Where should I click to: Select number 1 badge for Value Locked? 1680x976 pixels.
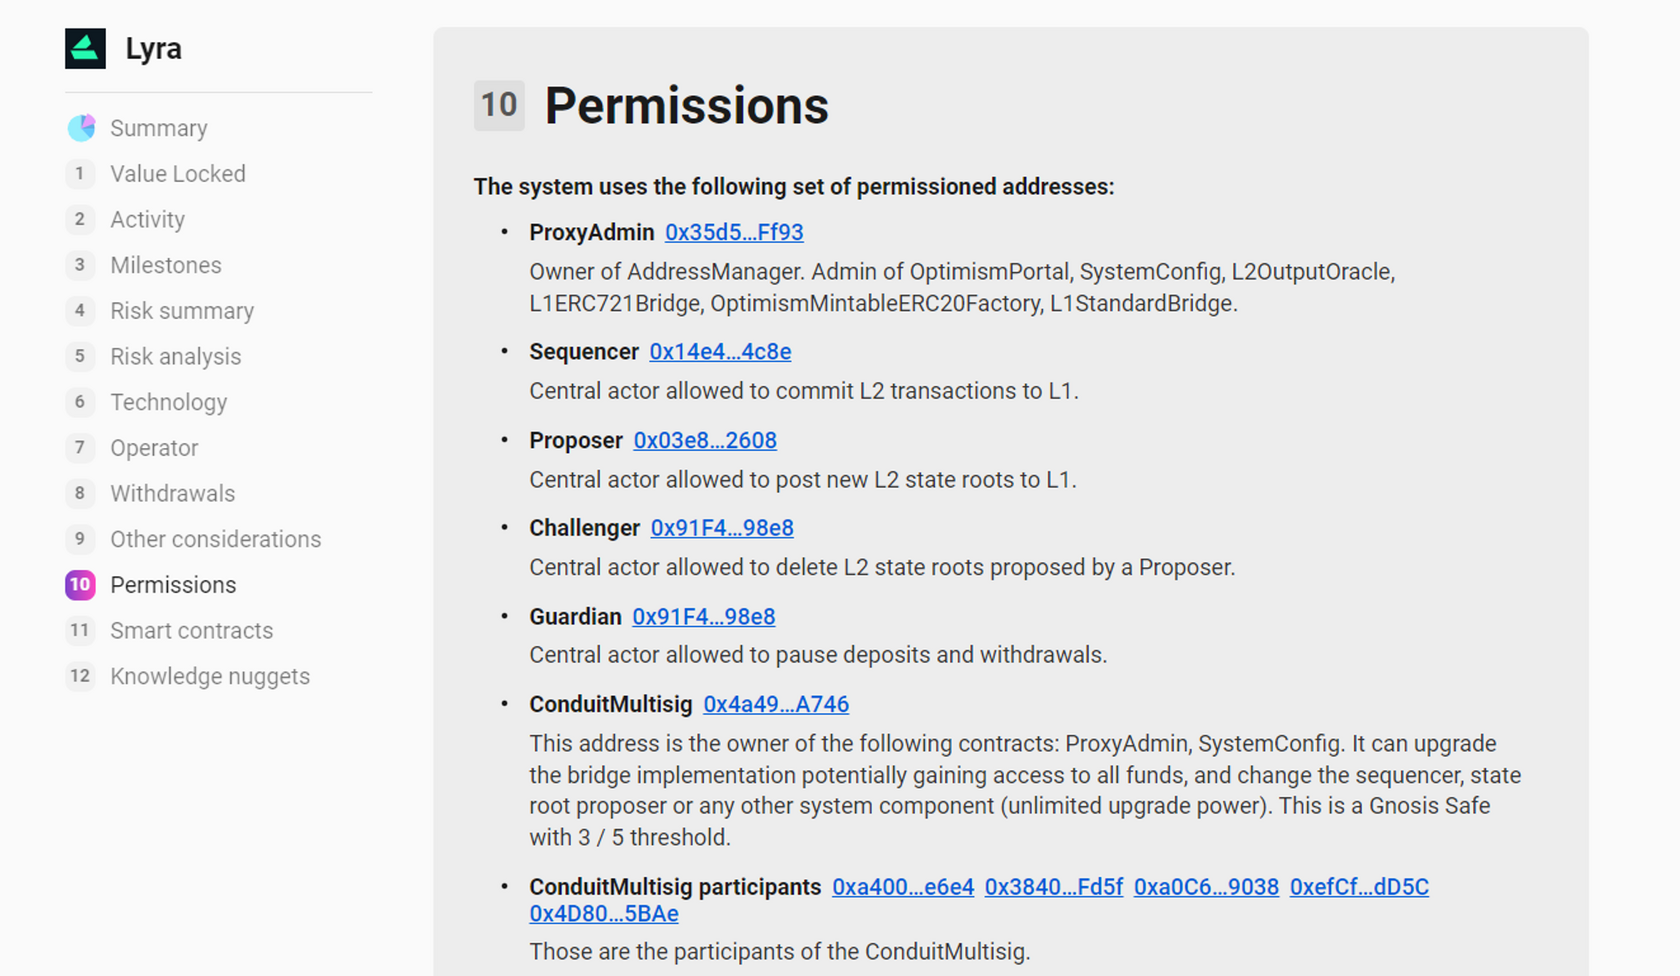(x=80, y=174)
